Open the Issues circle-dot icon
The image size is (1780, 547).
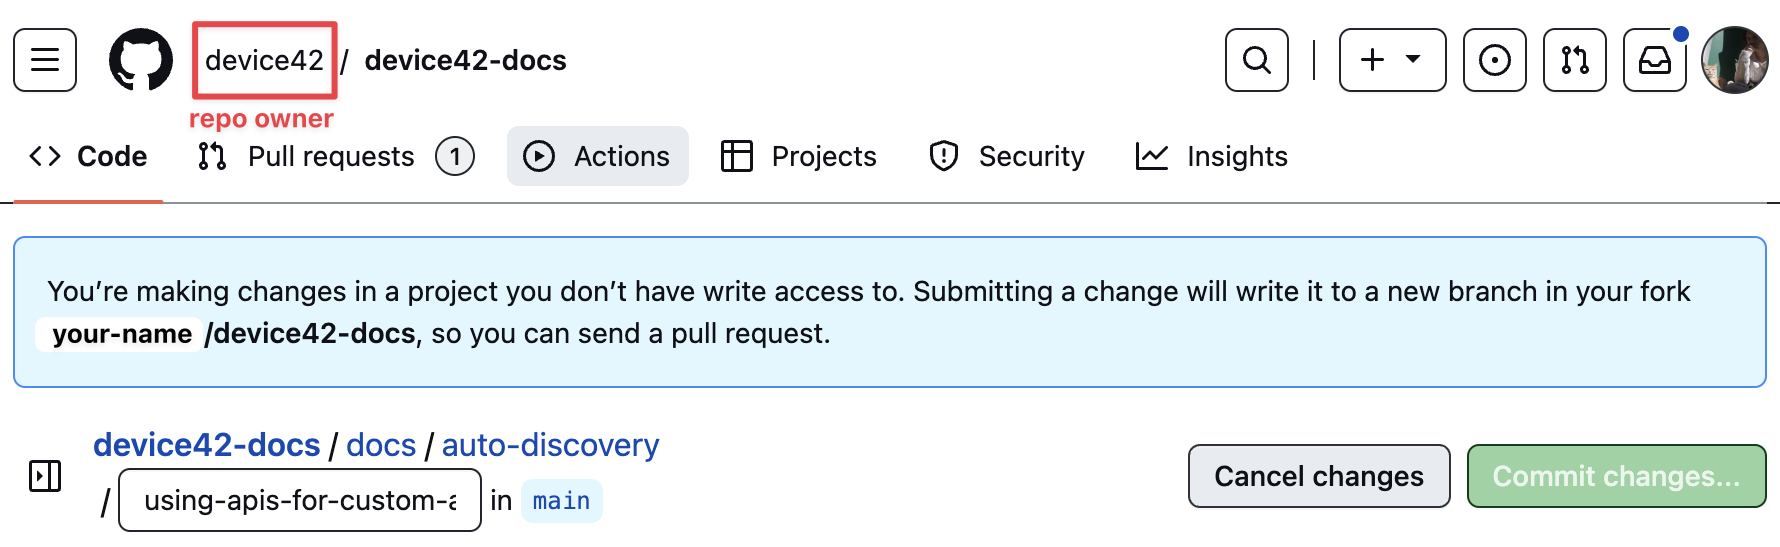[1494, 60]
